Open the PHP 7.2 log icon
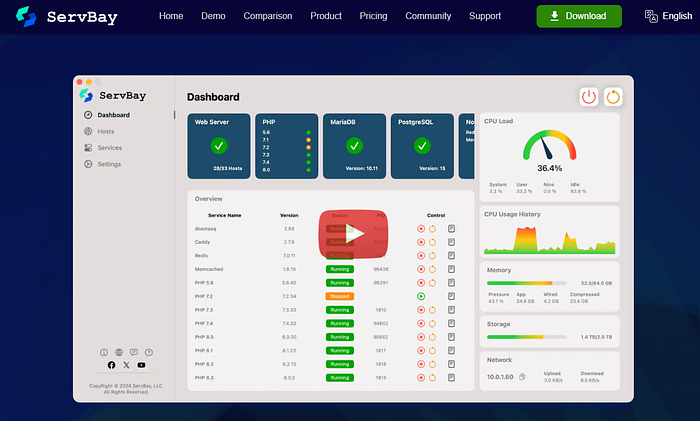The image size is (700, 421). [451, 296]
